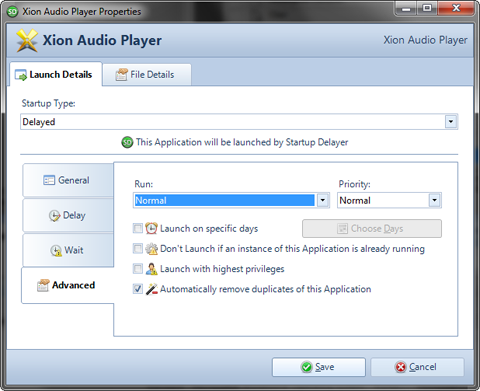Click the user icon for highest privileges
This screenshot has height=391, width=480.
[x=151, y=269]
